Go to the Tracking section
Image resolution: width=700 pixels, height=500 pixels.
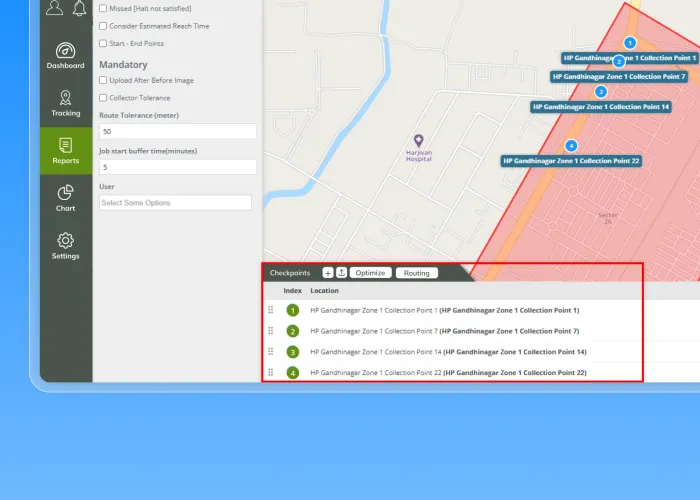65,103
